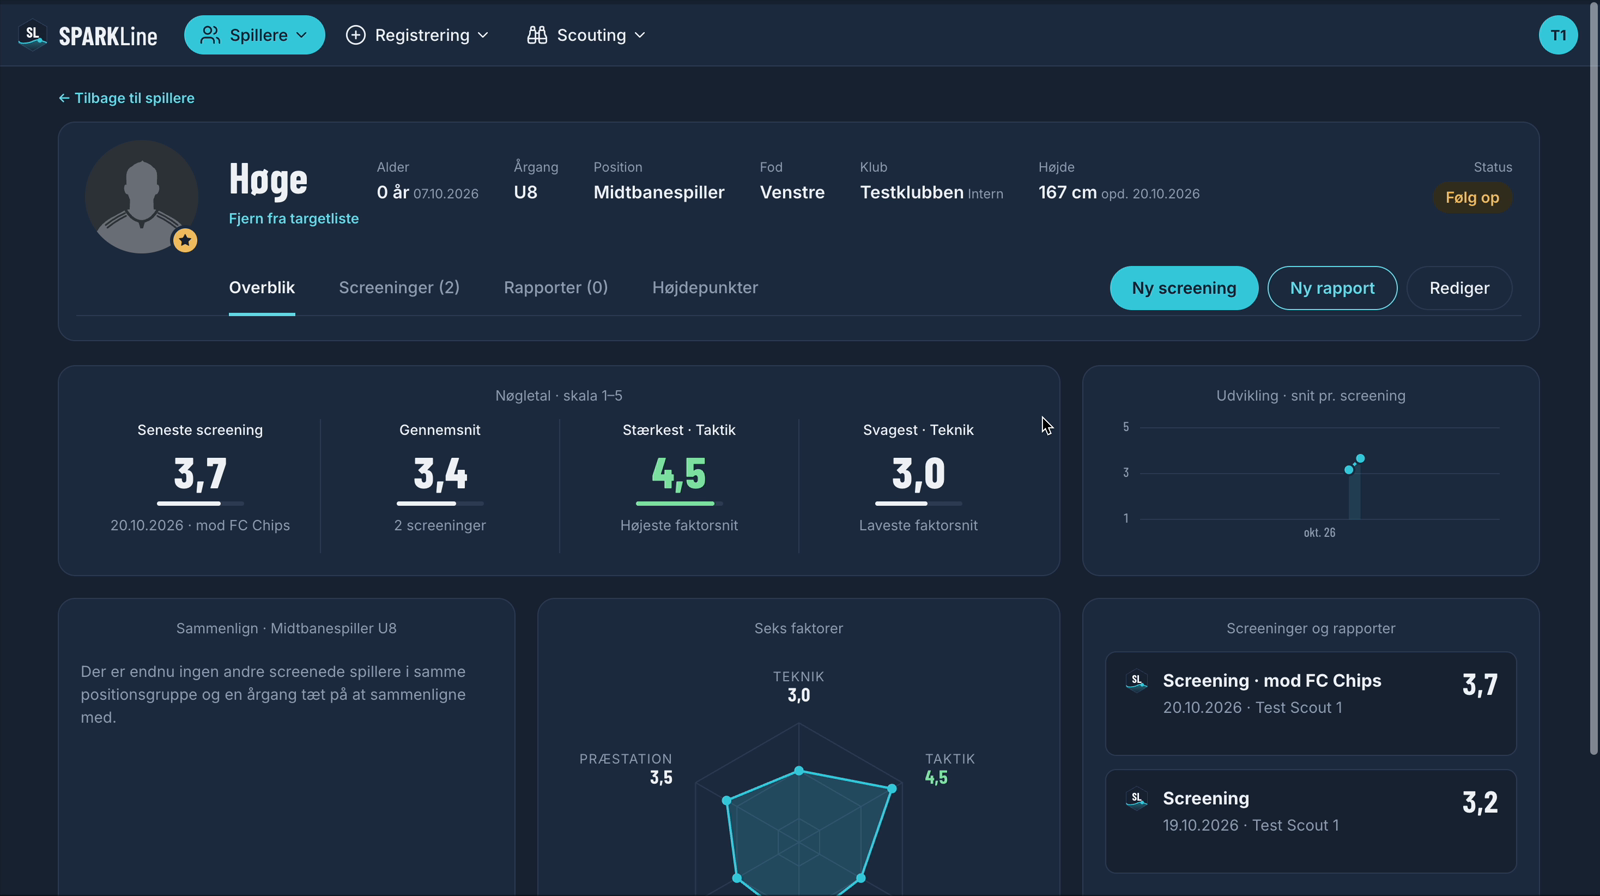
Task: Click the logo icon on FC Chips screening
Action: (x=1136, y=681)
